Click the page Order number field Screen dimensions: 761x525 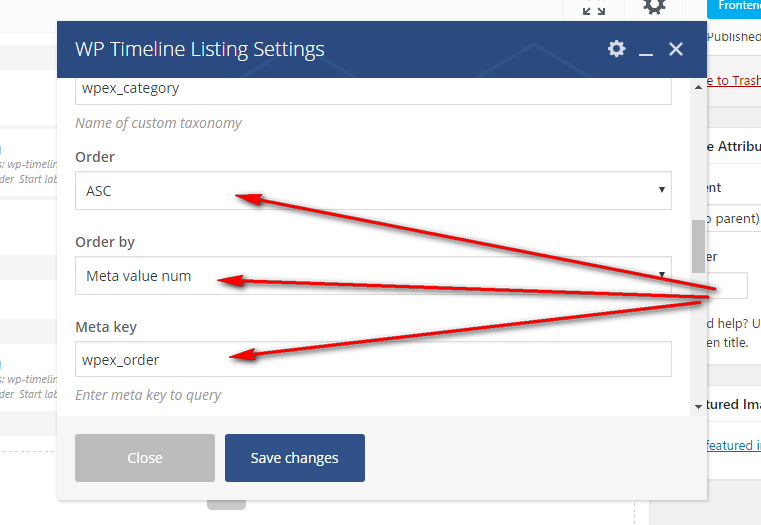[x=727, y=285]
